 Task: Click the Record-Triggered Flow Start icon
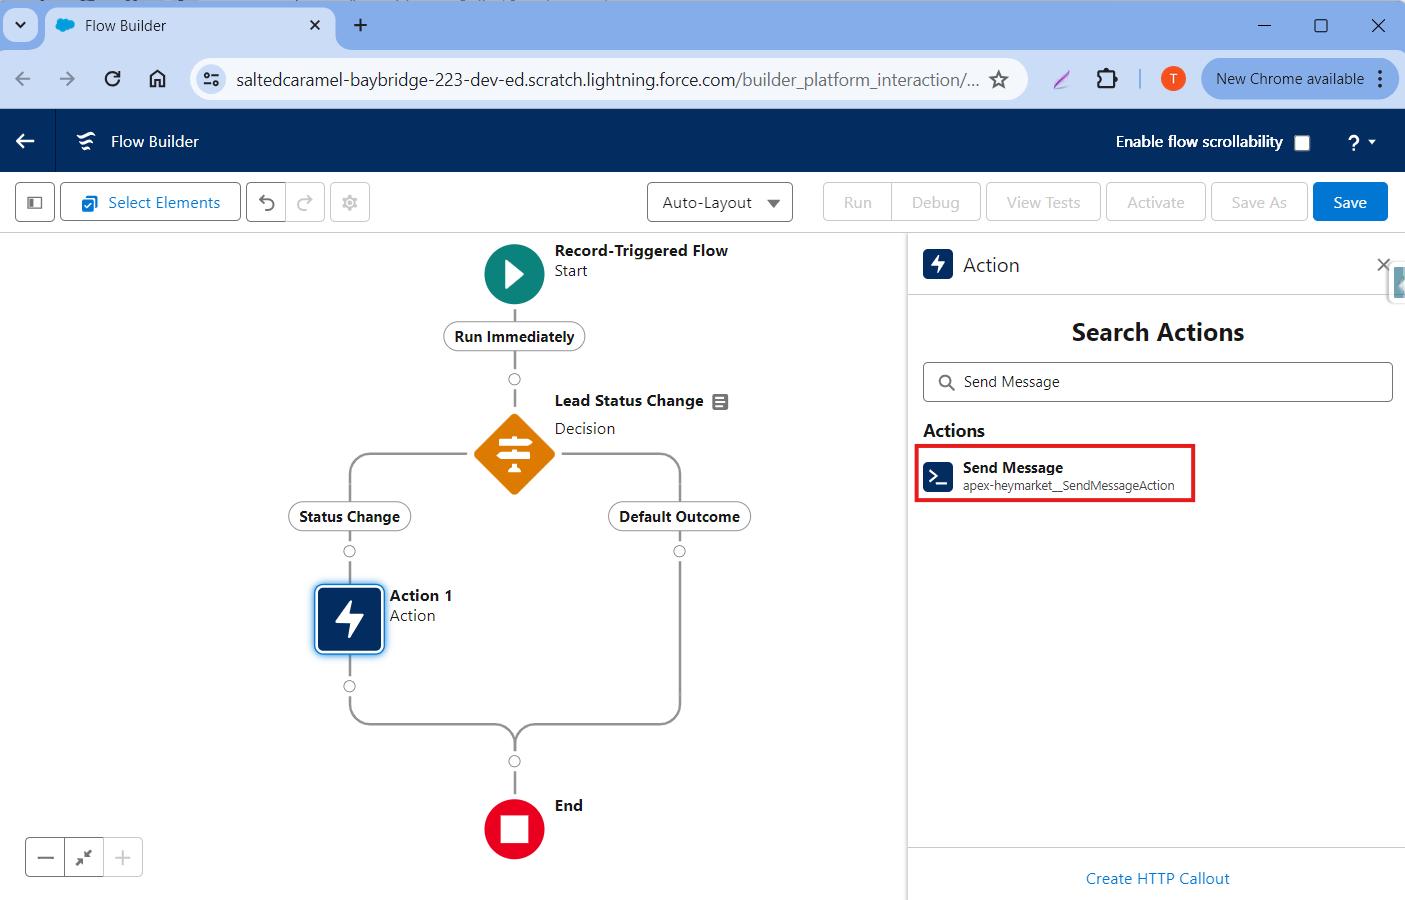tap(514, 274)
